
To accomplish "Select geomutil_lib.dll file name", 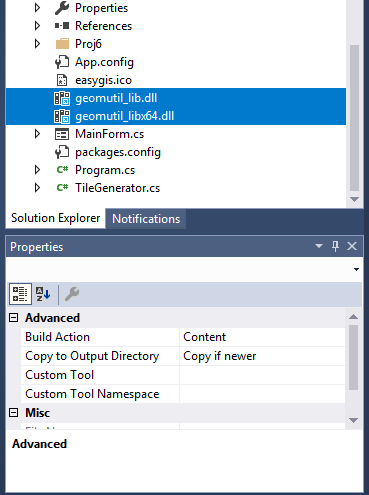I will click(x=116, y=98).
